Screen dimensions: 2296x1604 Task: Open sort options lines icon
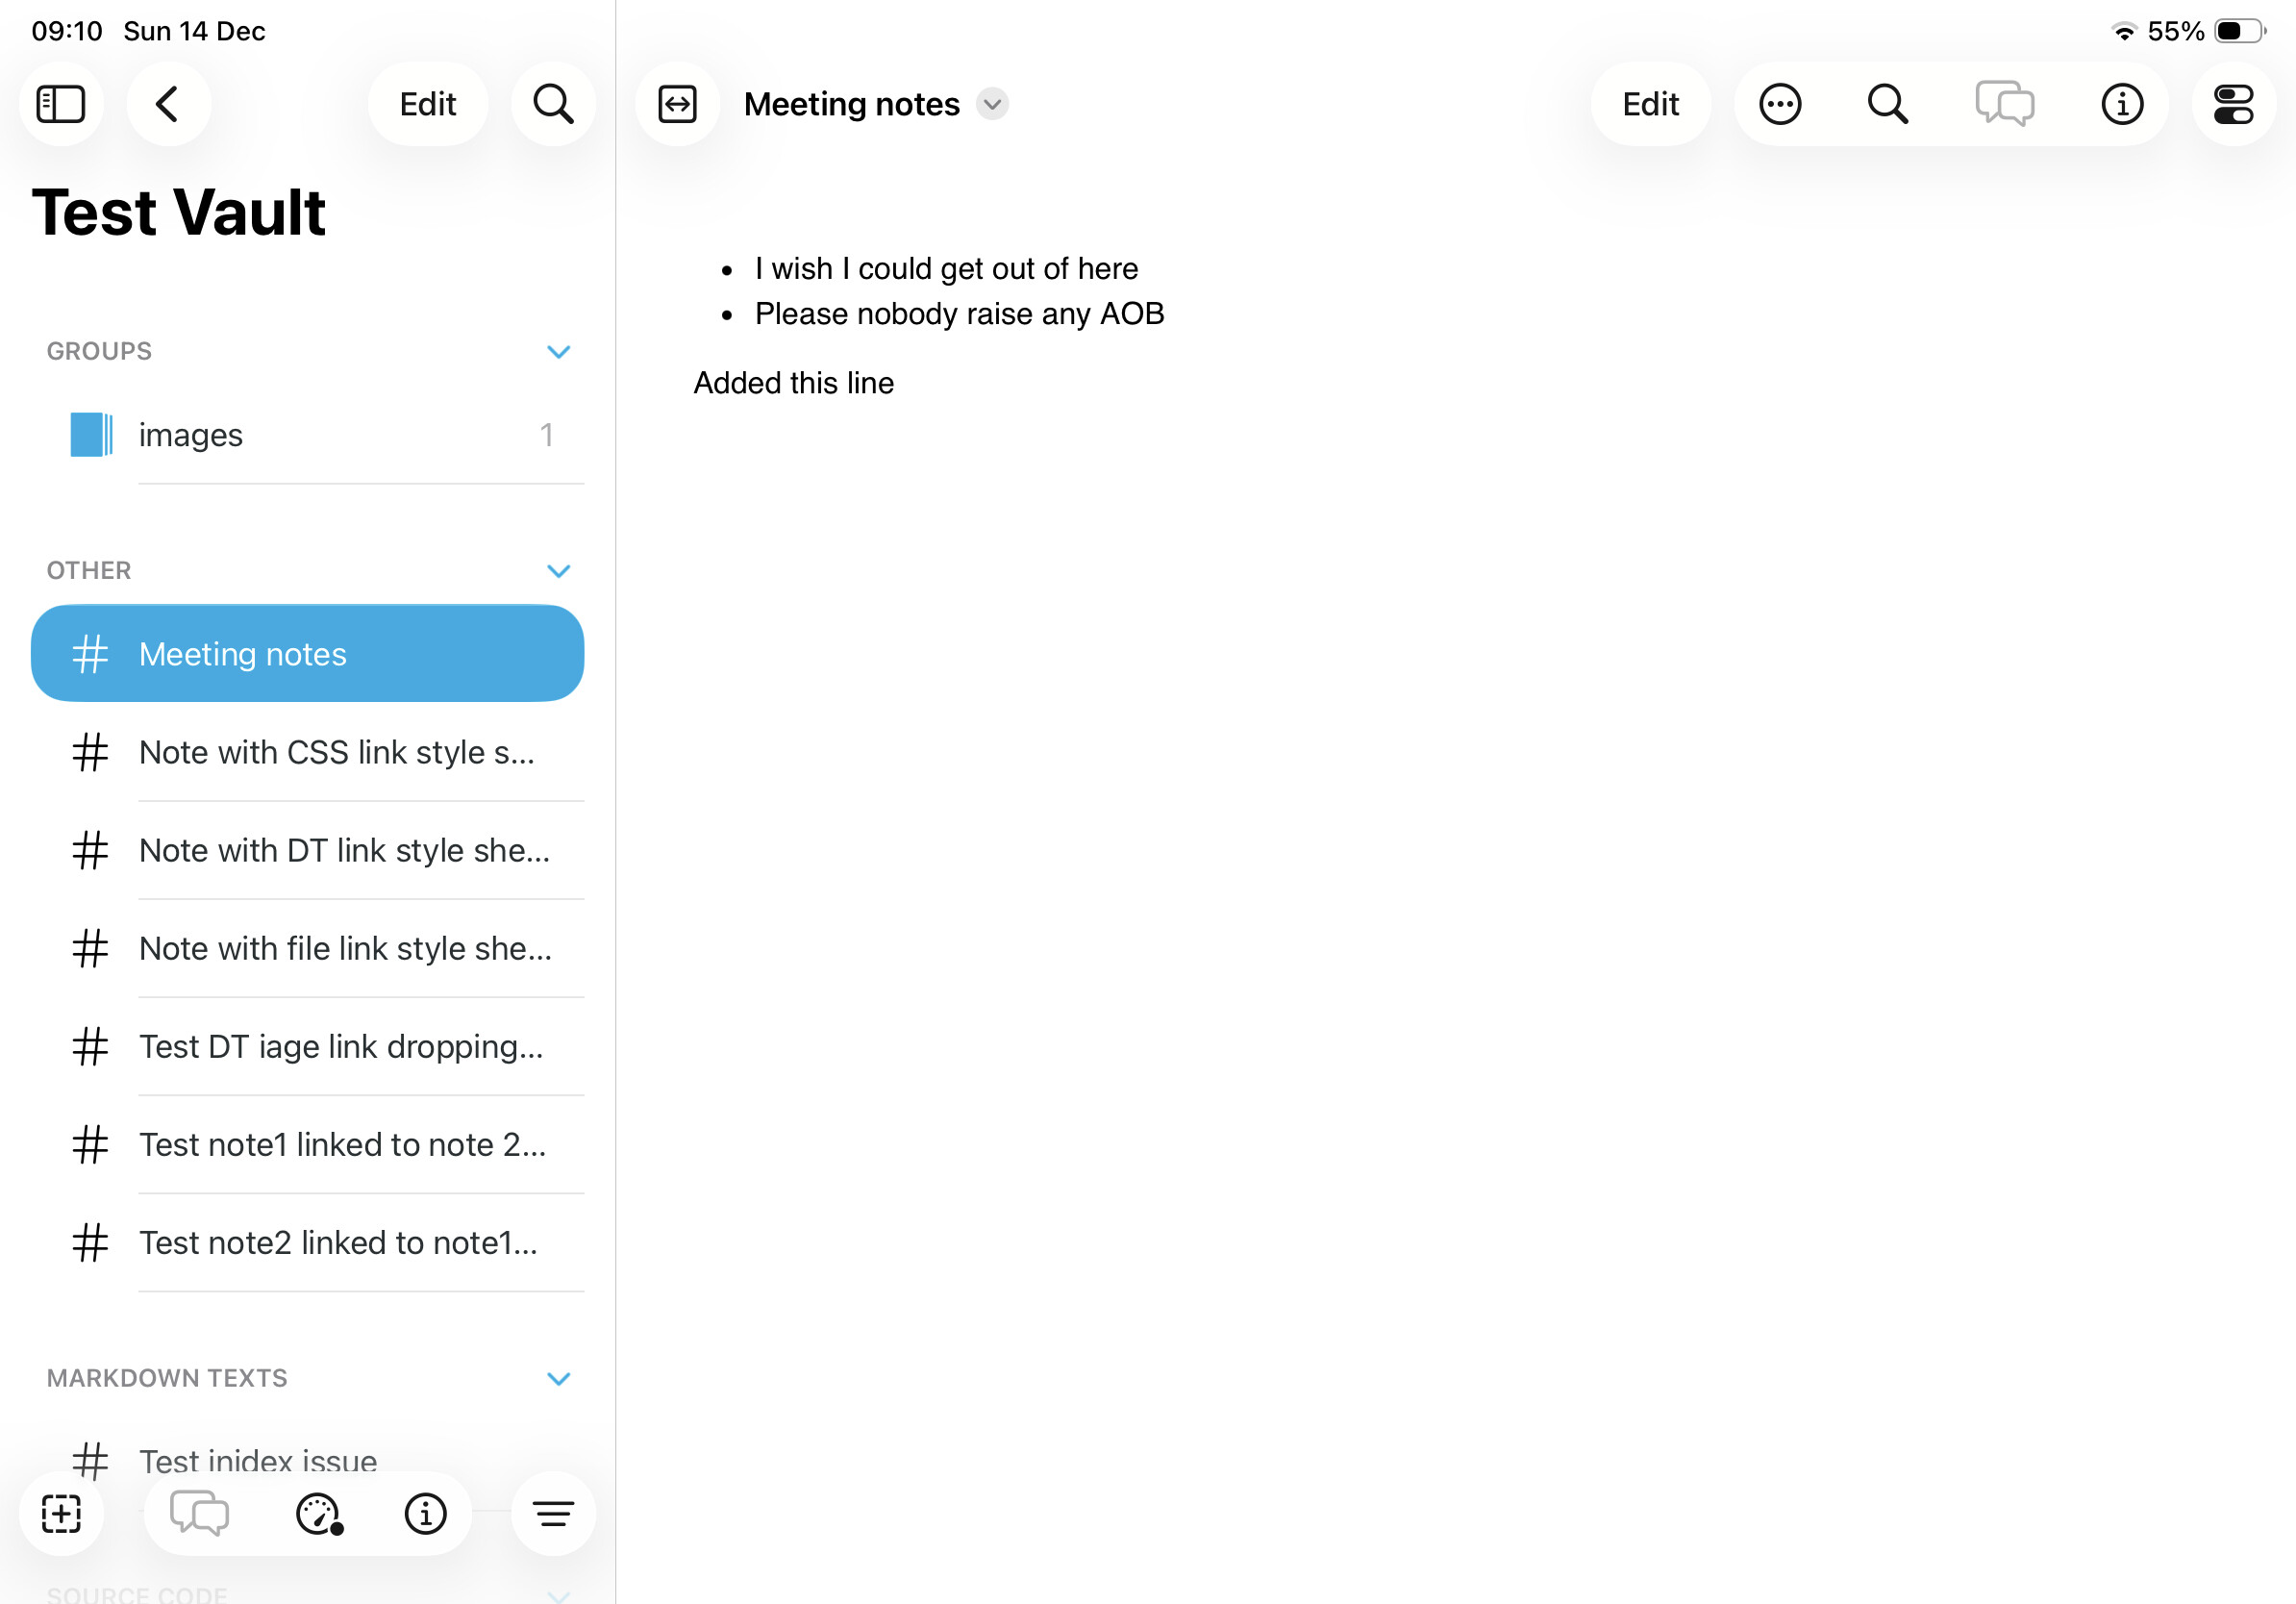tap(553, 1513)
